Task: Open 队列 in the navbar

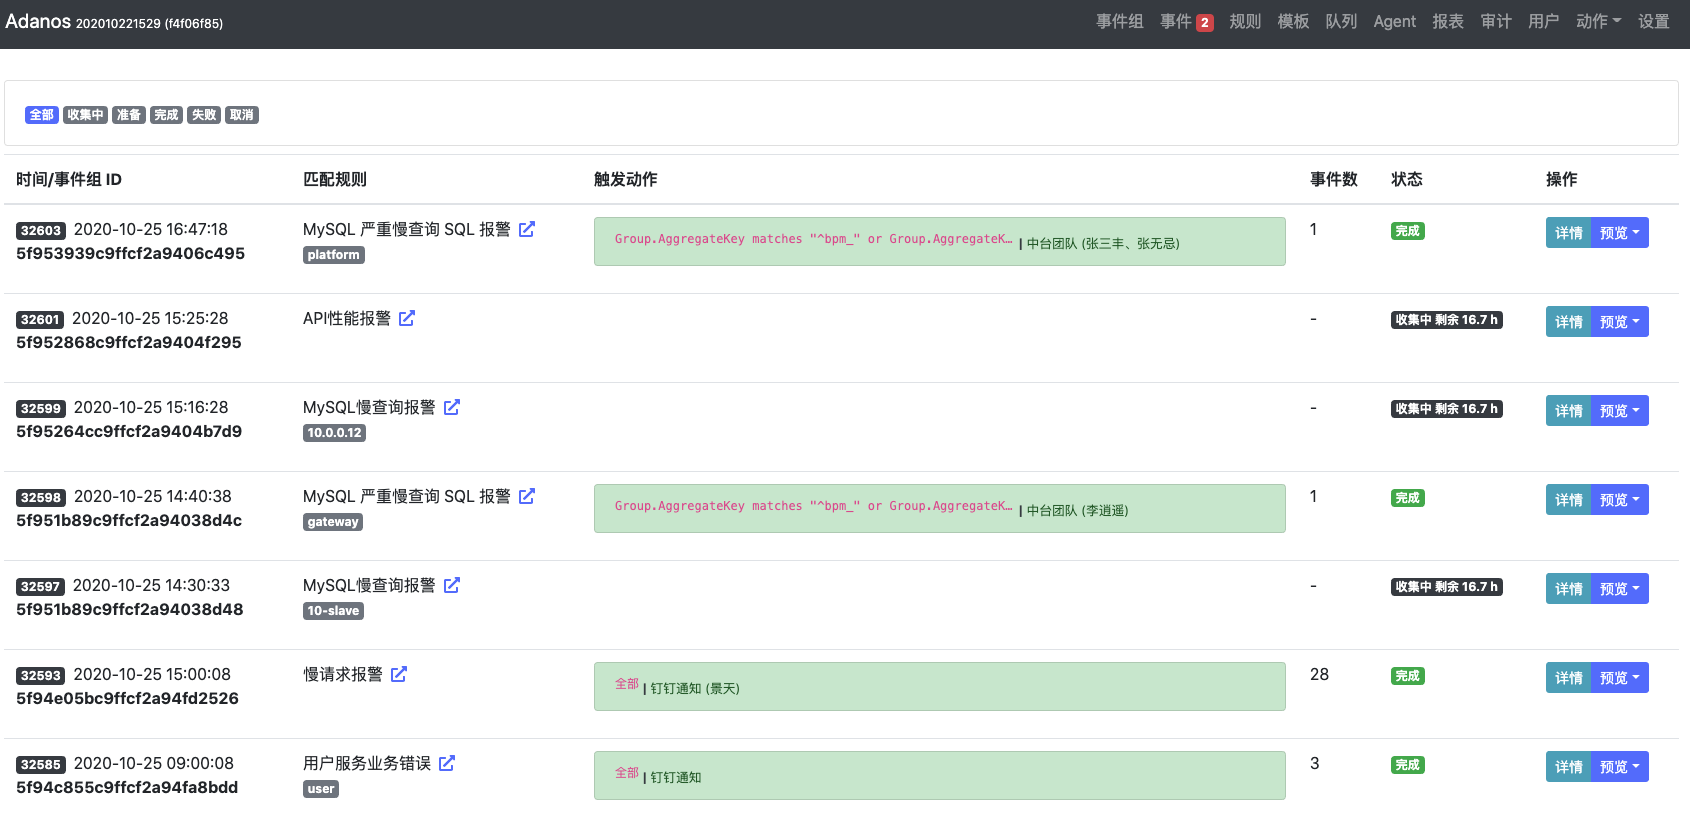Action: point(1341,22)
